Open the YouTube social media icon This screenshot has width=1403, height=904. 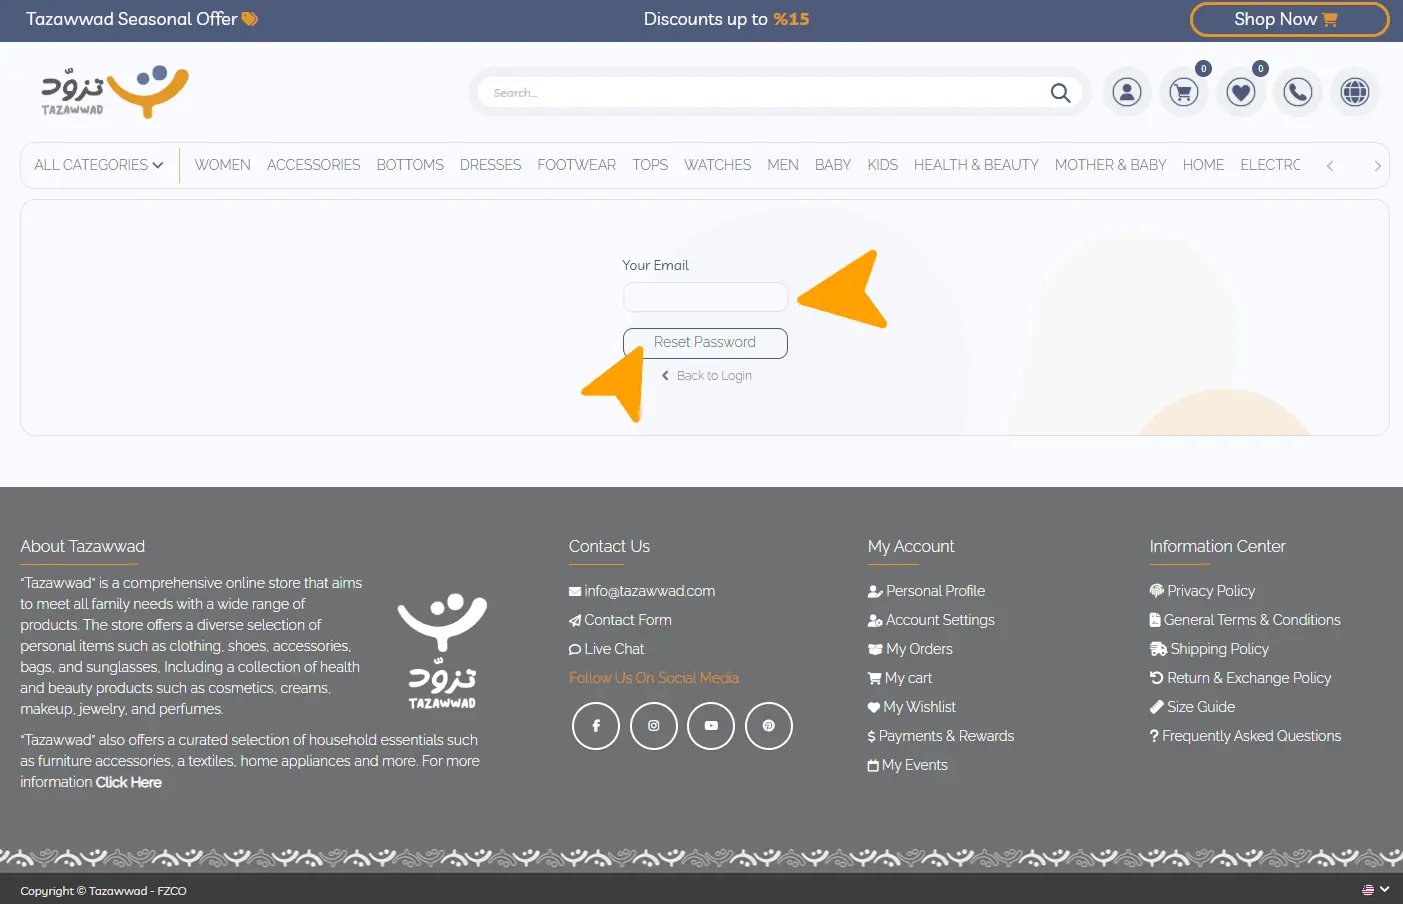(711, 726)
